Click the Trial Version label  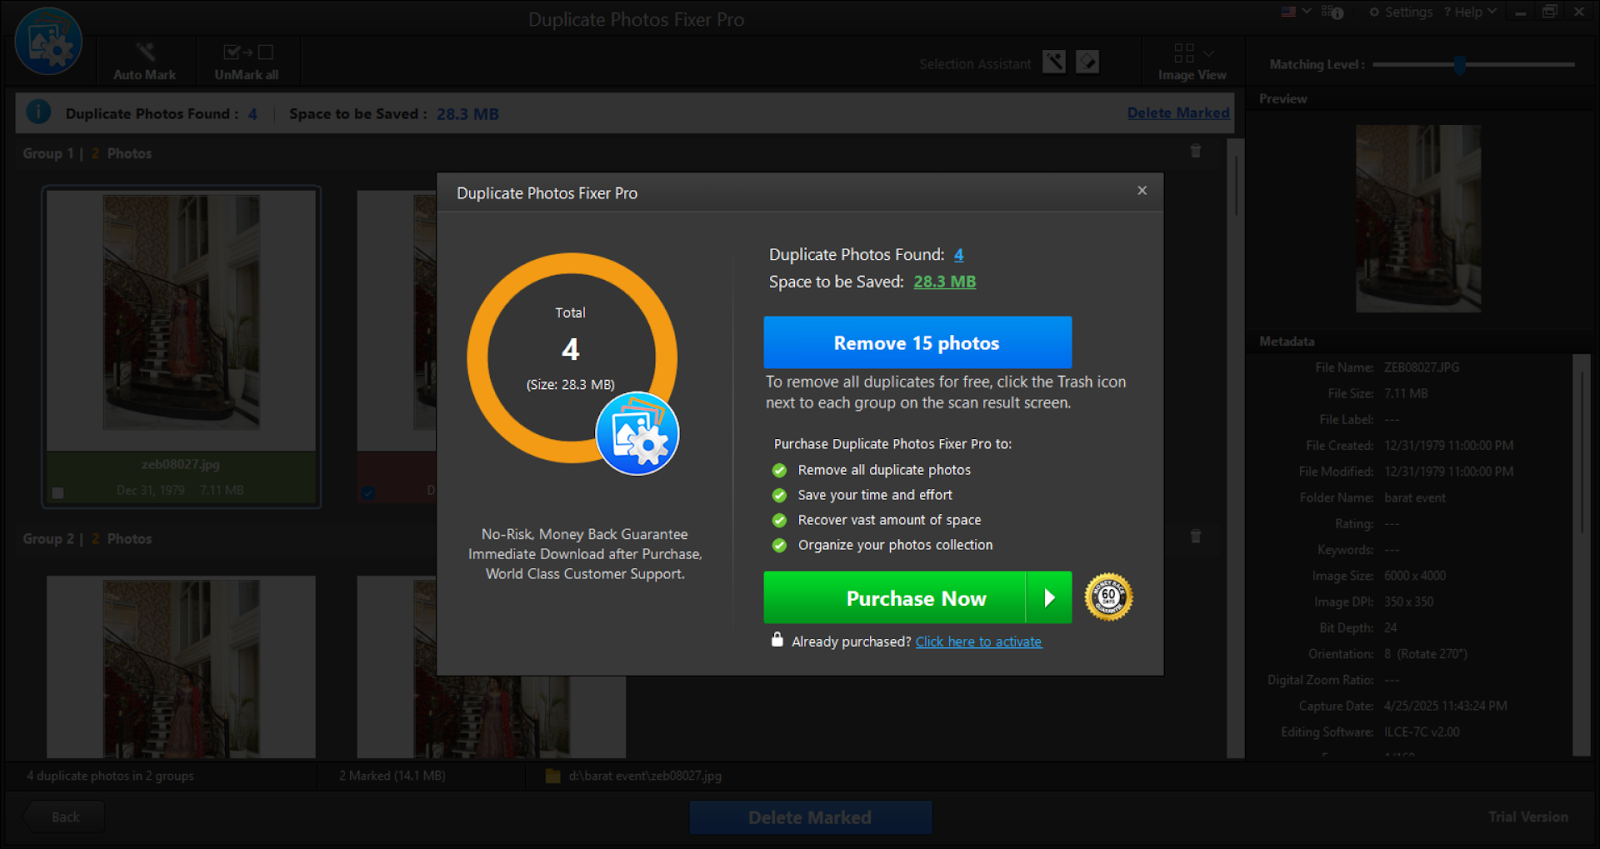1528,817
